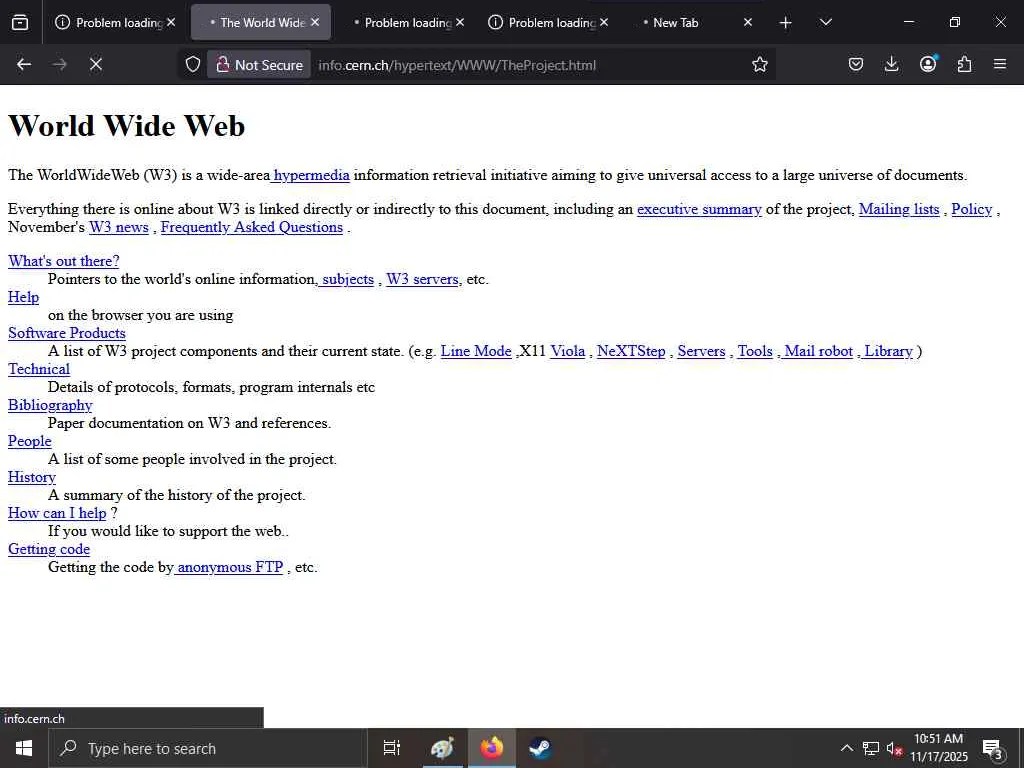Open the Firefox account icon
The height and width of the screenshot is (768, 1024).
coord(928,64)
